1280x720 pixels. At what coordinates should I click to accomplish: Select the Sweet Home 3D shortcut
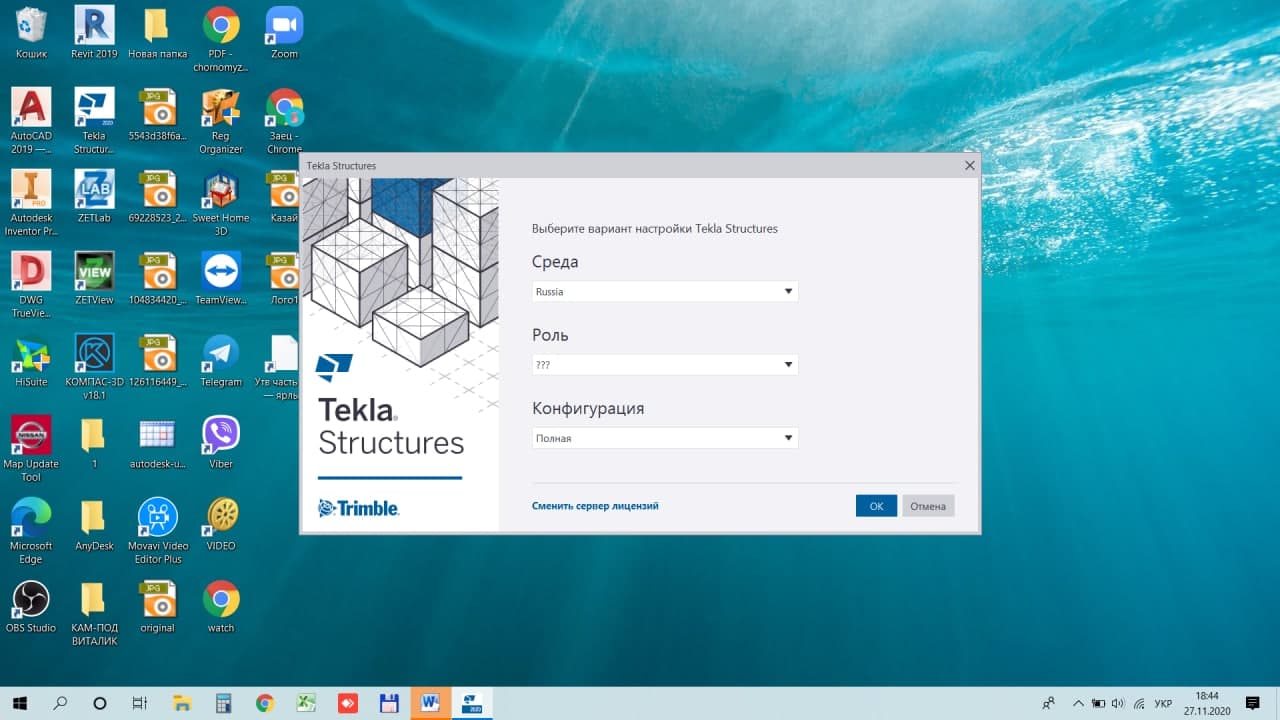click(x=221, y=203)
